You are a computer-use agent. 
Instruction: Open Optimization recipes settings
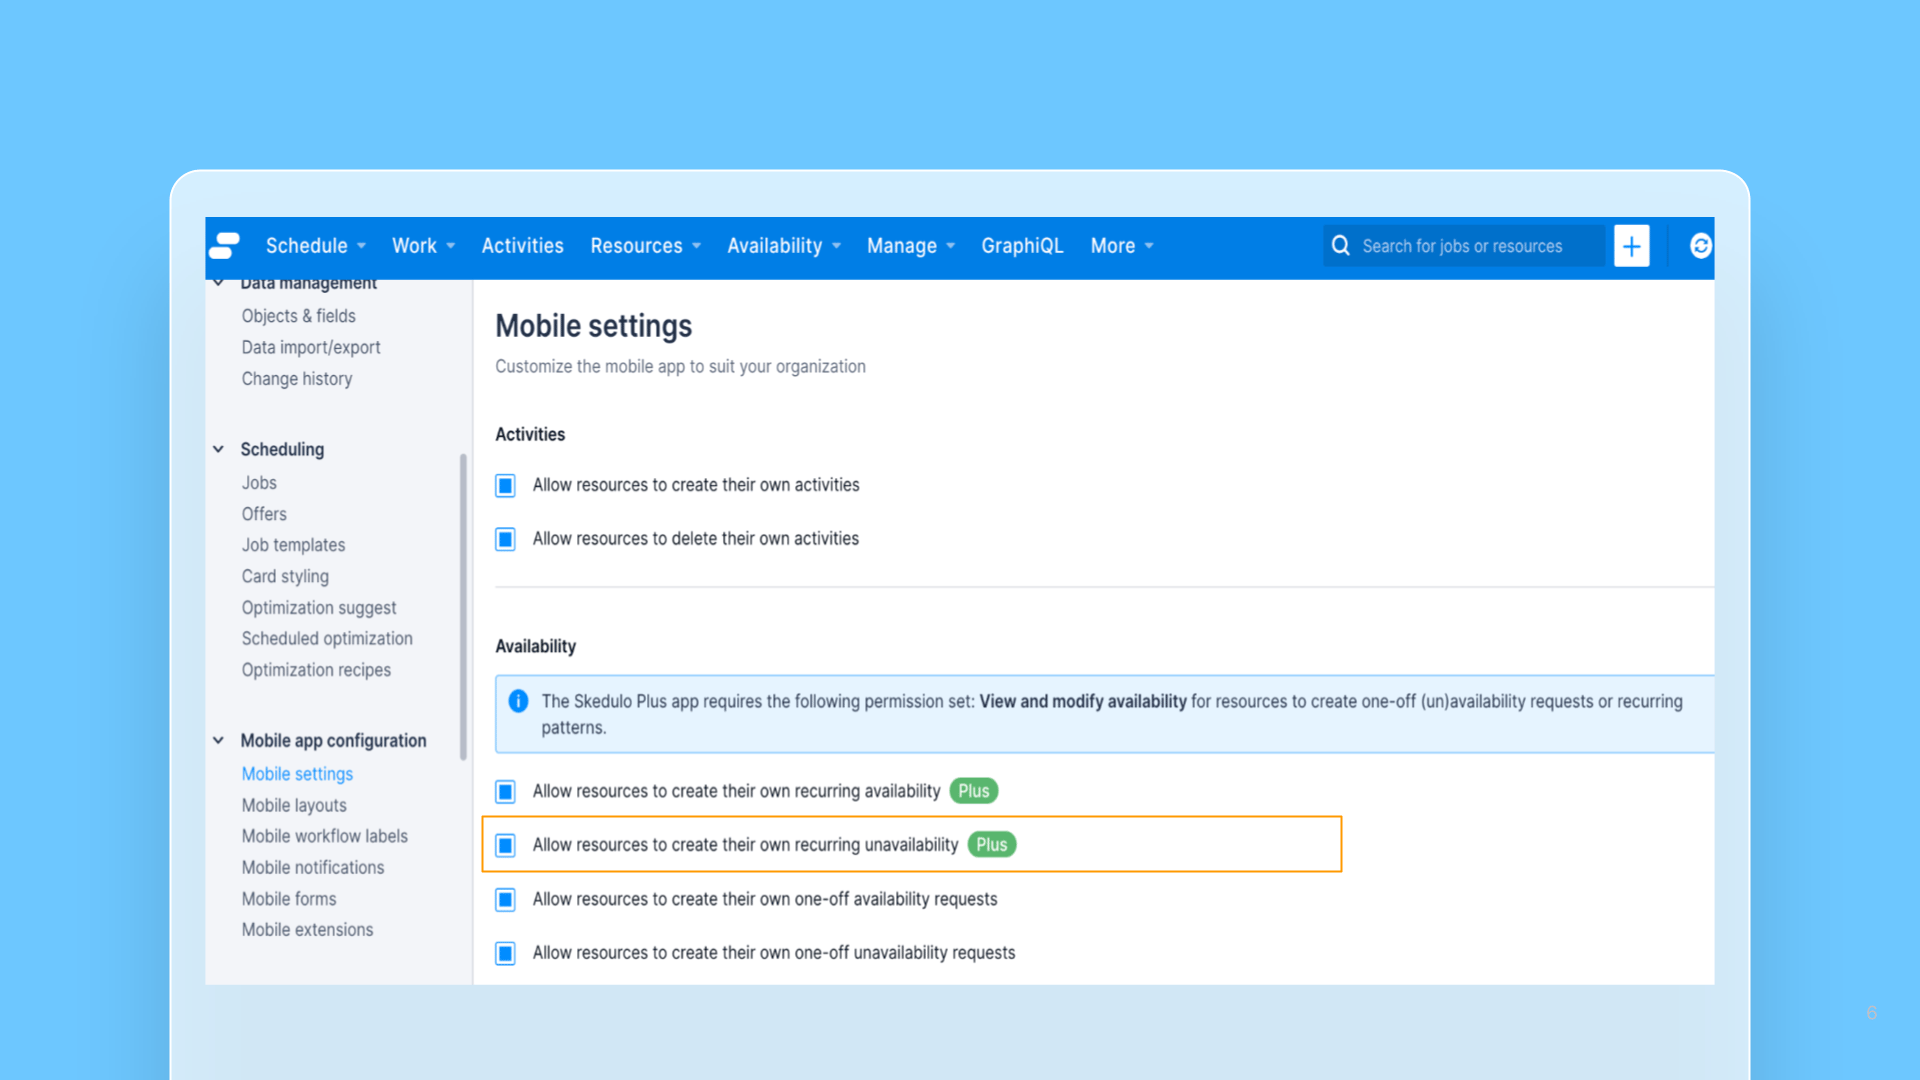[x=316, y=670]
